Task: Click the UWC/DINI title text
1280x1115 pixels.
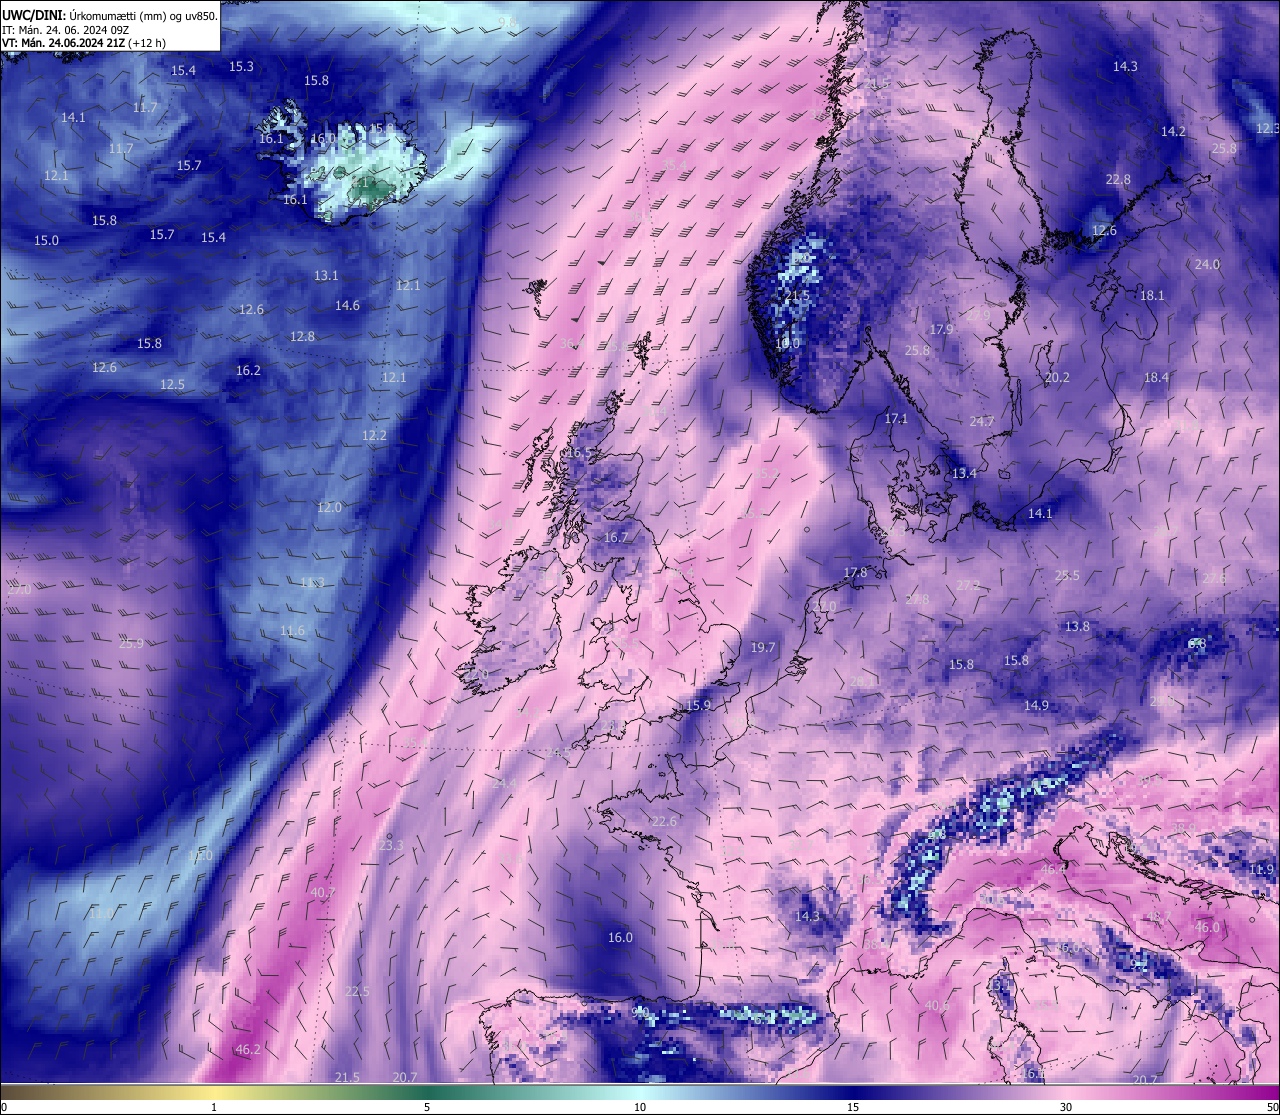Action: tap(35, 16)
